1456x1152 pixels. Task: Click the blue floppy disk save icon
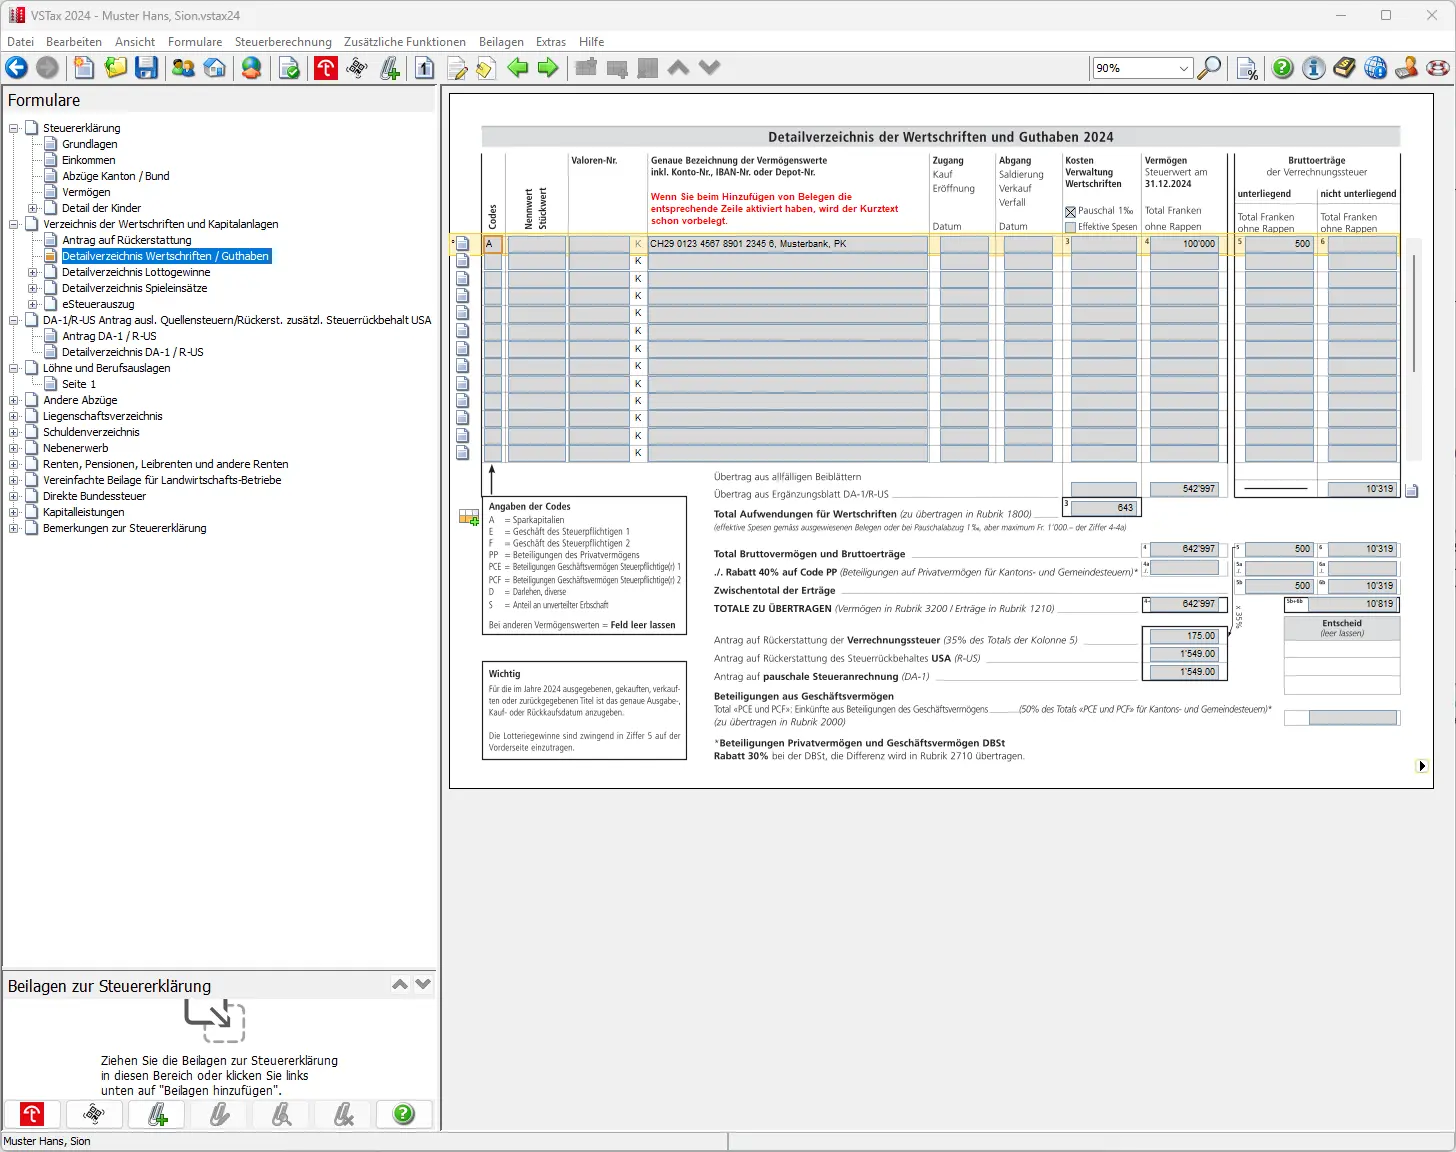click(x=147, y=68)
